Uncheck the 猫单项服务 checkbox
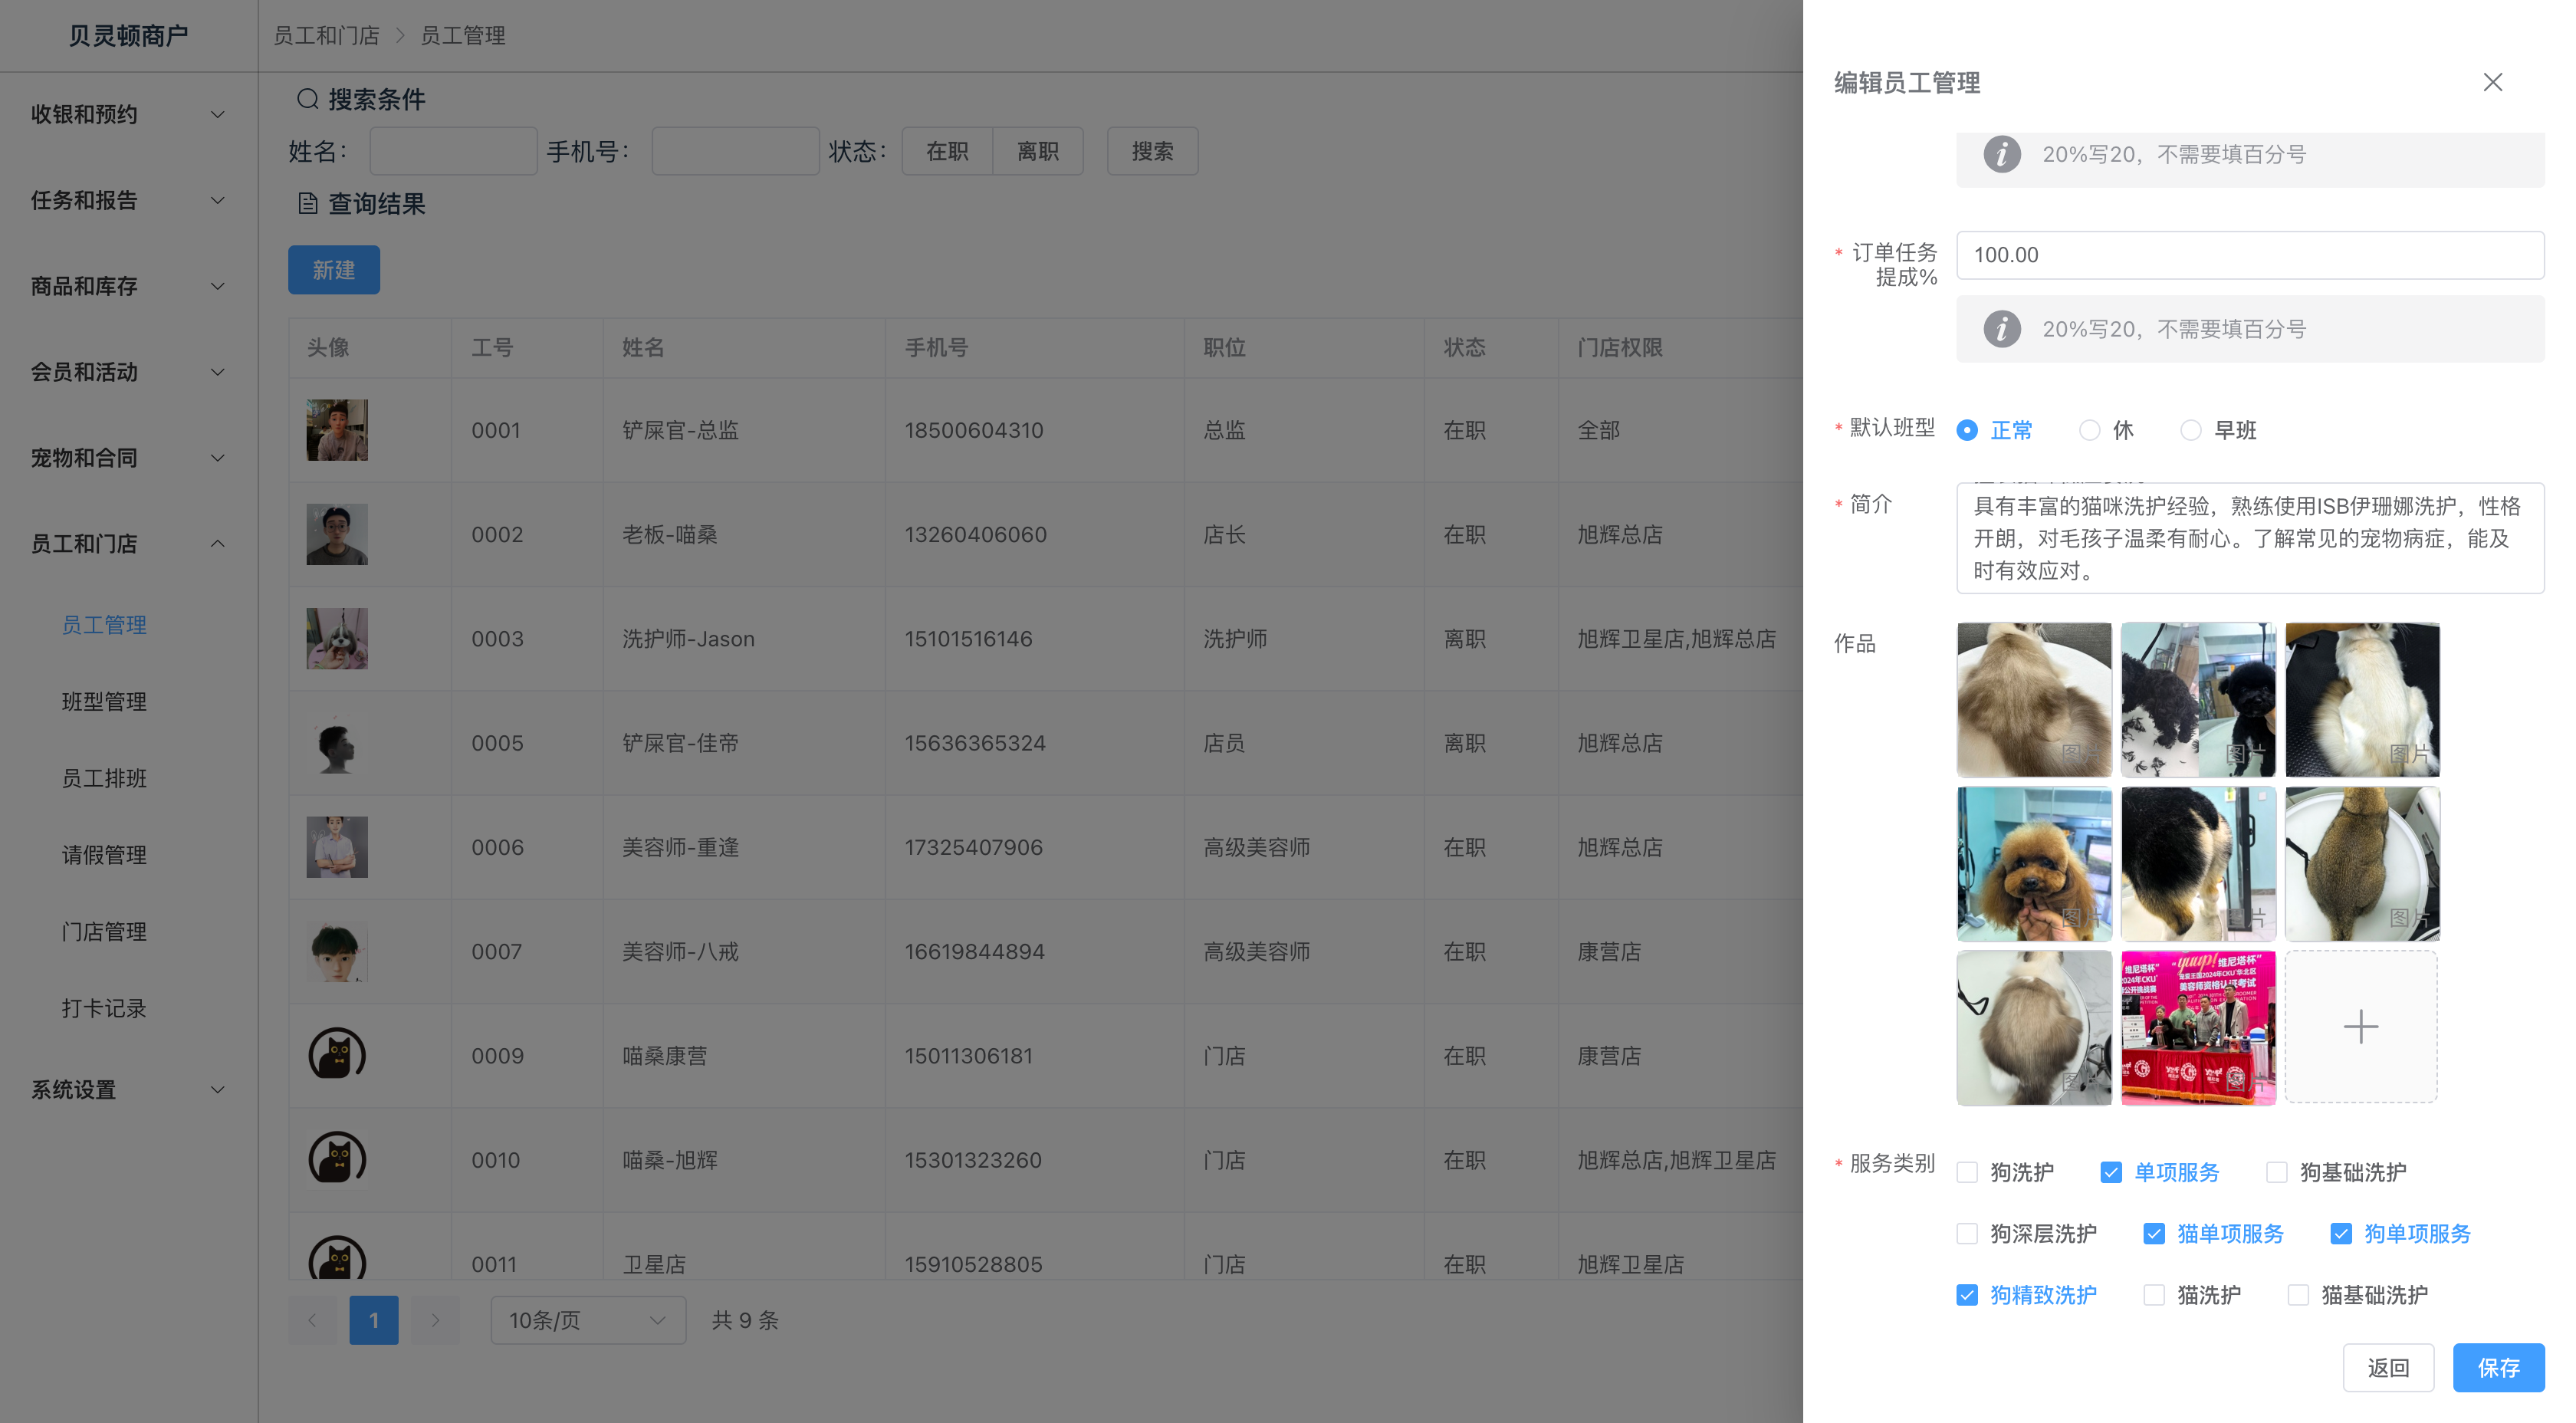The image size is (2576, 1423). coord(2154,1234)
